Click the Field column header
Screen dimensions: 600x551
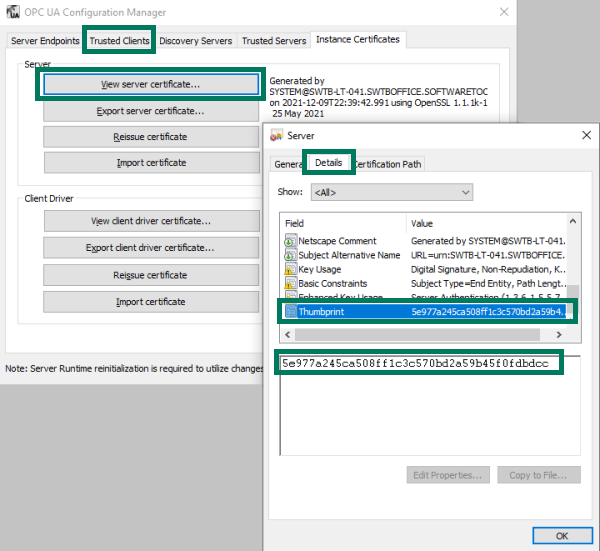tap(344, 223)
